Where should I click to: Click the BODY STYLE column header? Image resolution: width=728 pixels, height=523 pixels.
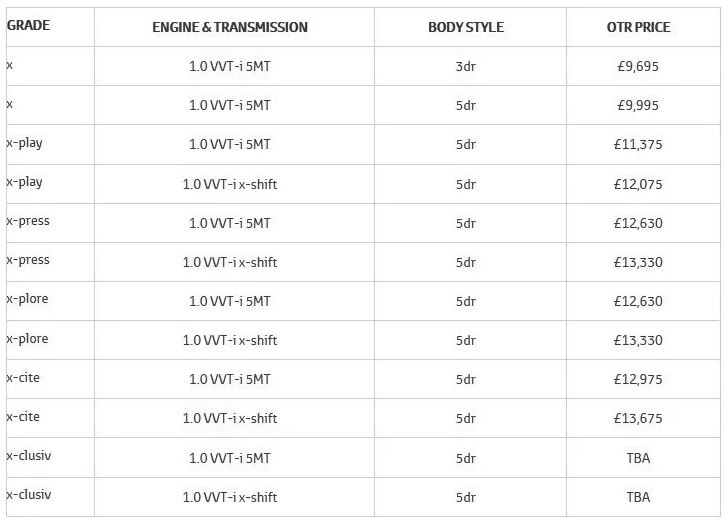pyautogui.click(x=466, y=27)
